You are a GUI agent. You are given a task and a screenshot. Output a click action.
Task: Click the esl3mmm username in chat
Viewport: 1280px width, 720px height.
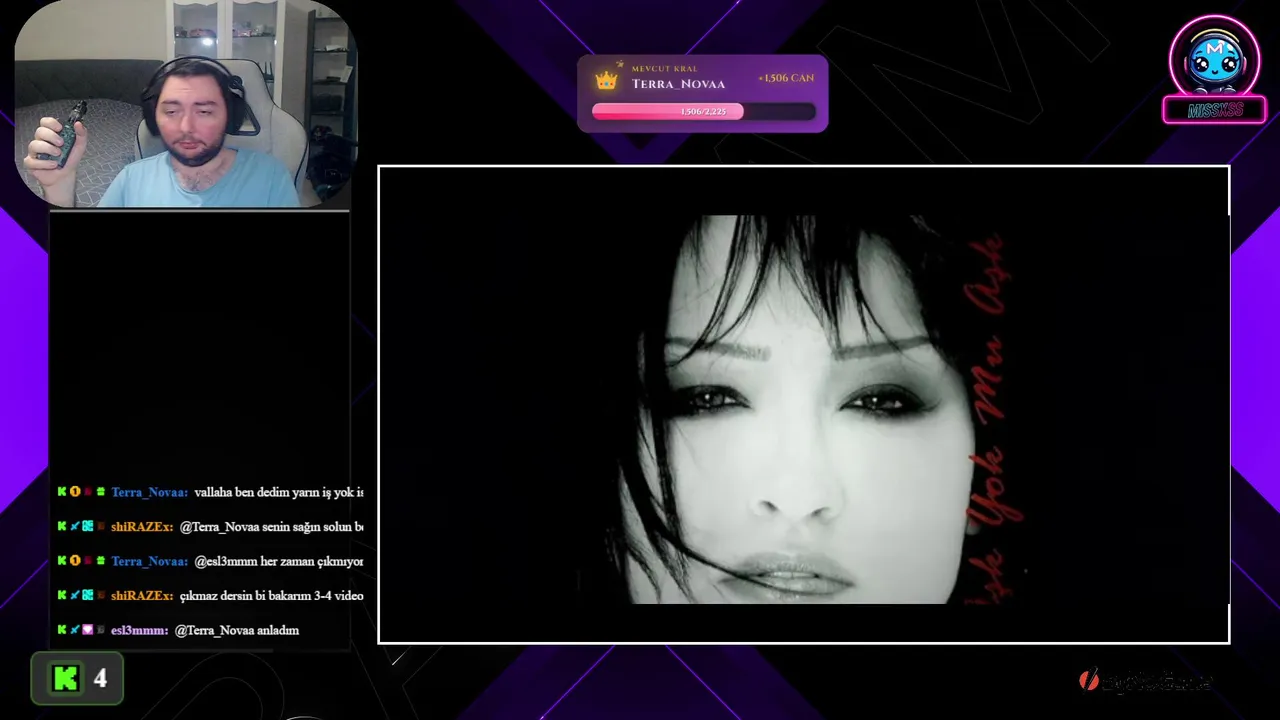(139, 630)
